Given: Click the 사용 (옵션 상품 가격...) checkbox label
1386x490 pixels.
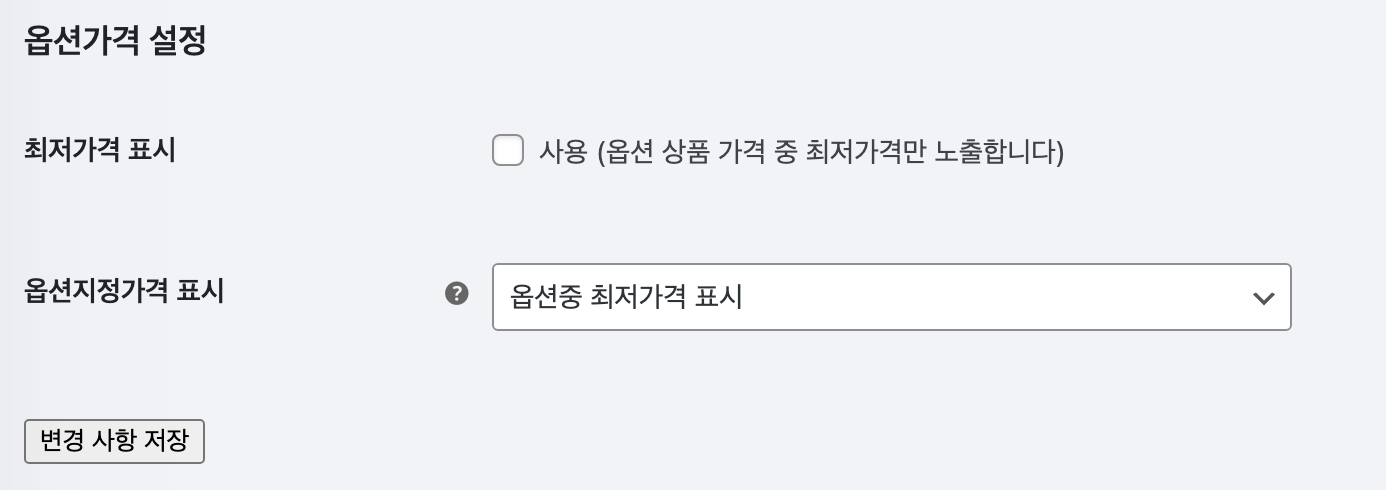Looking at the screenshot, I should coord(802,152).
